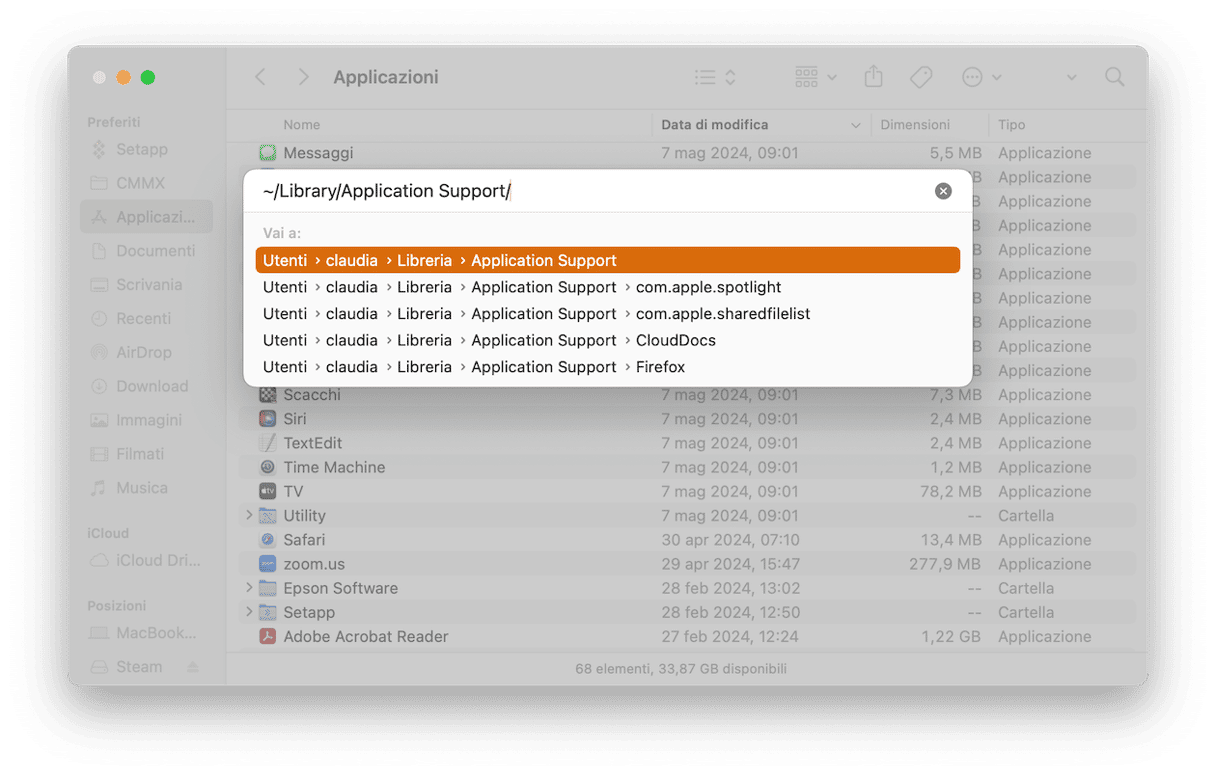
Task: Click the status bar 68 elementi text
Action: pyautogui.click(x=681, y=668)
